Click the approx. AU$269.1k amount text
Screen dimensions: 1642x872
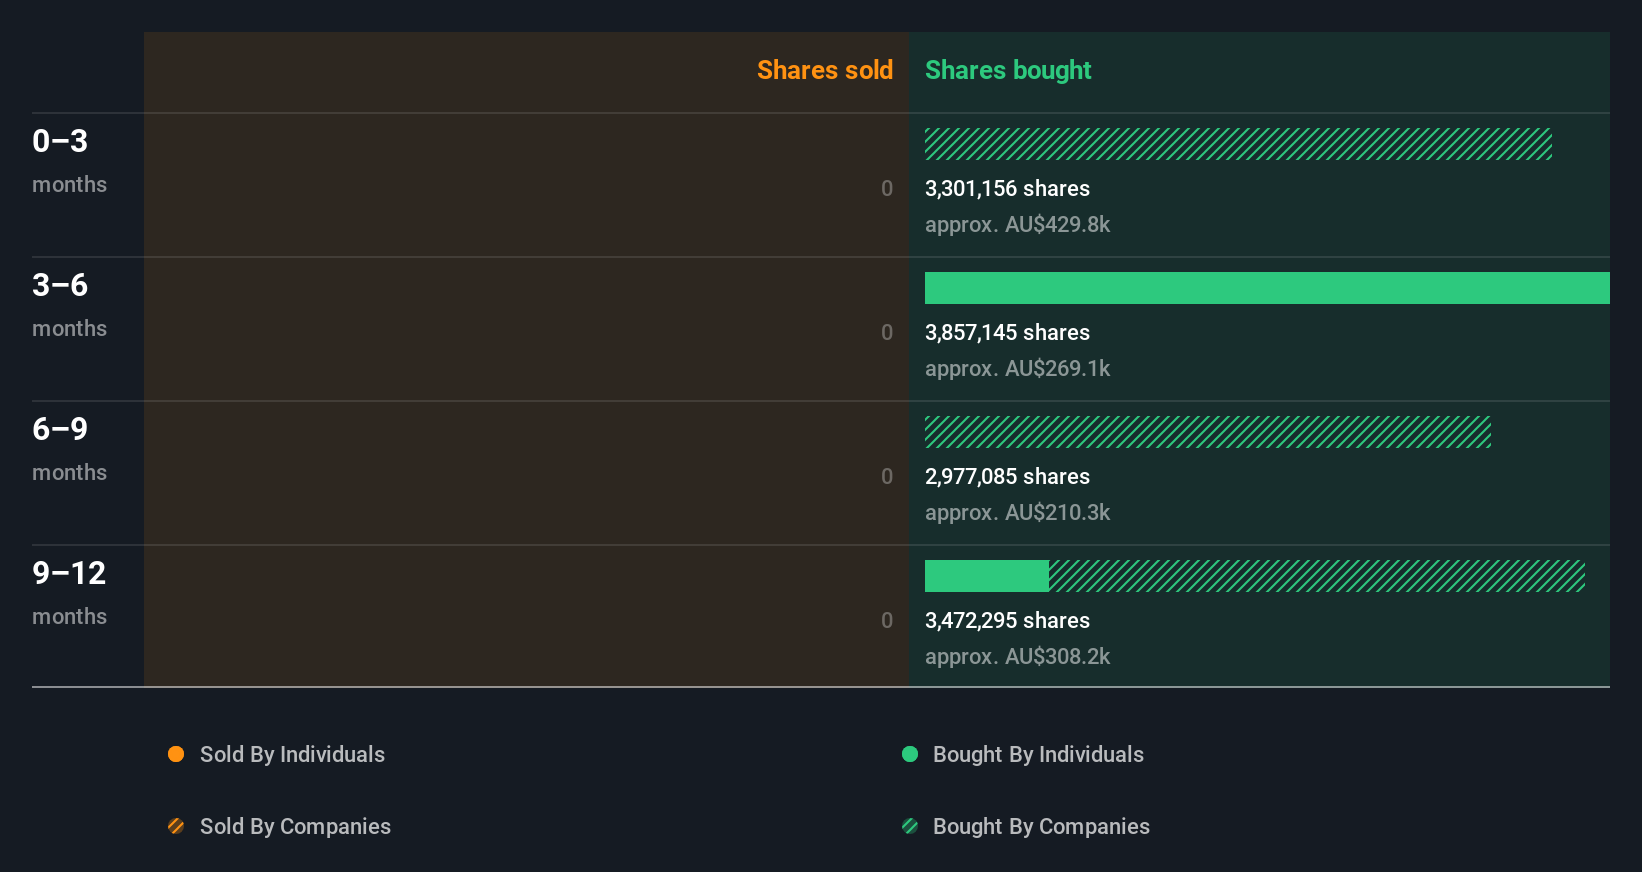pyautogui.click(x=1017, y=368)
